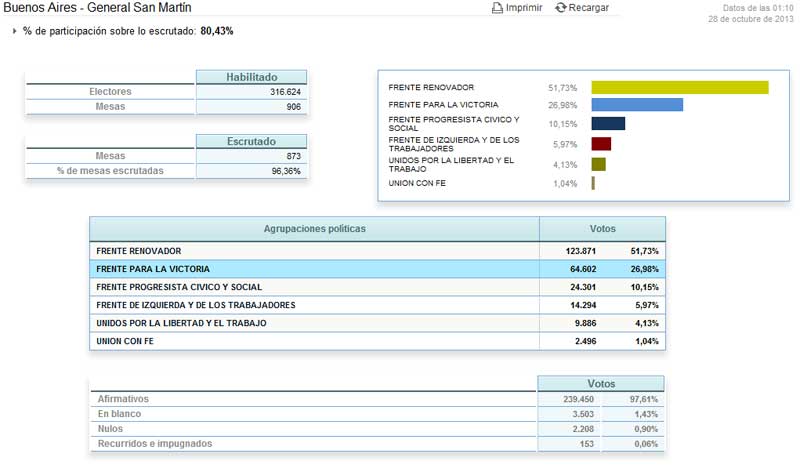Expand the participation percentage arrow
This screenshot has width=800, height=472.
point(15,31)
